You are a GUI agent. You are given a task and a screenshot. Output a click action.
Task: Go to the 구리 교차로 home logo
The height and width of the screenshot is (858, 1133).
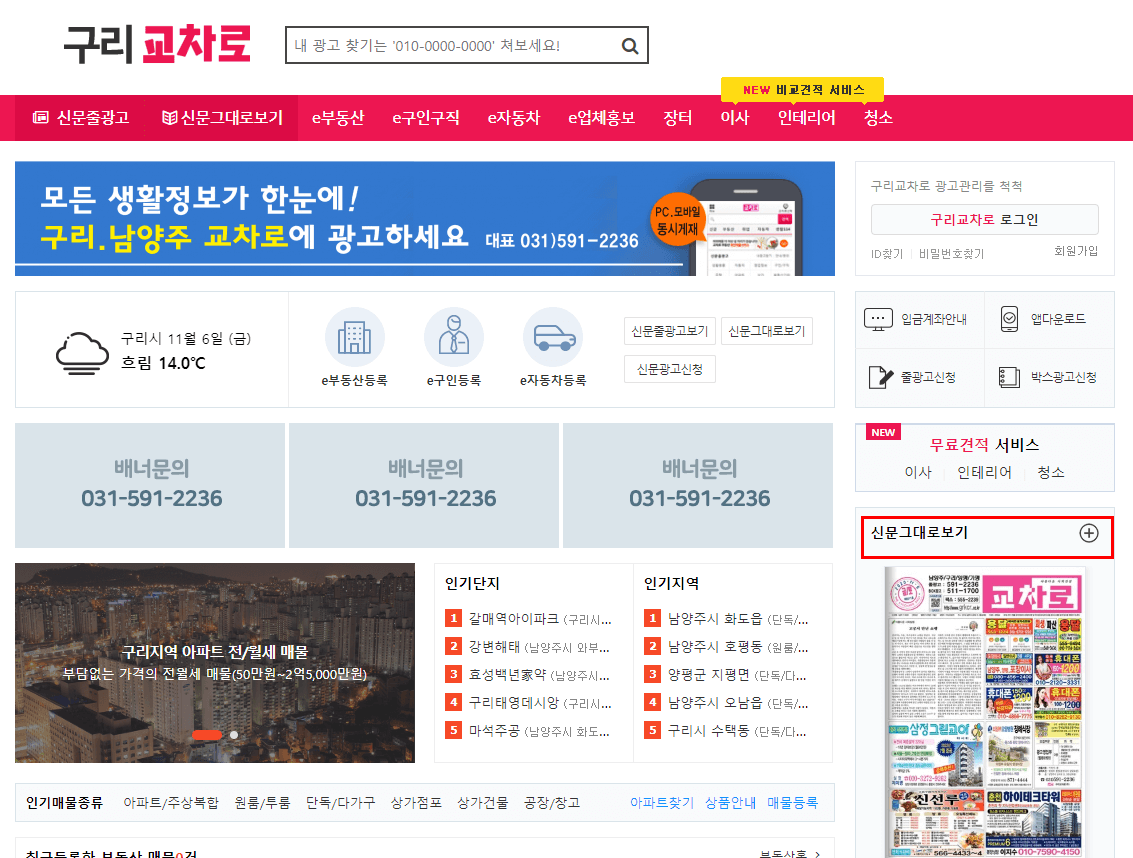[x=157, y=44]
